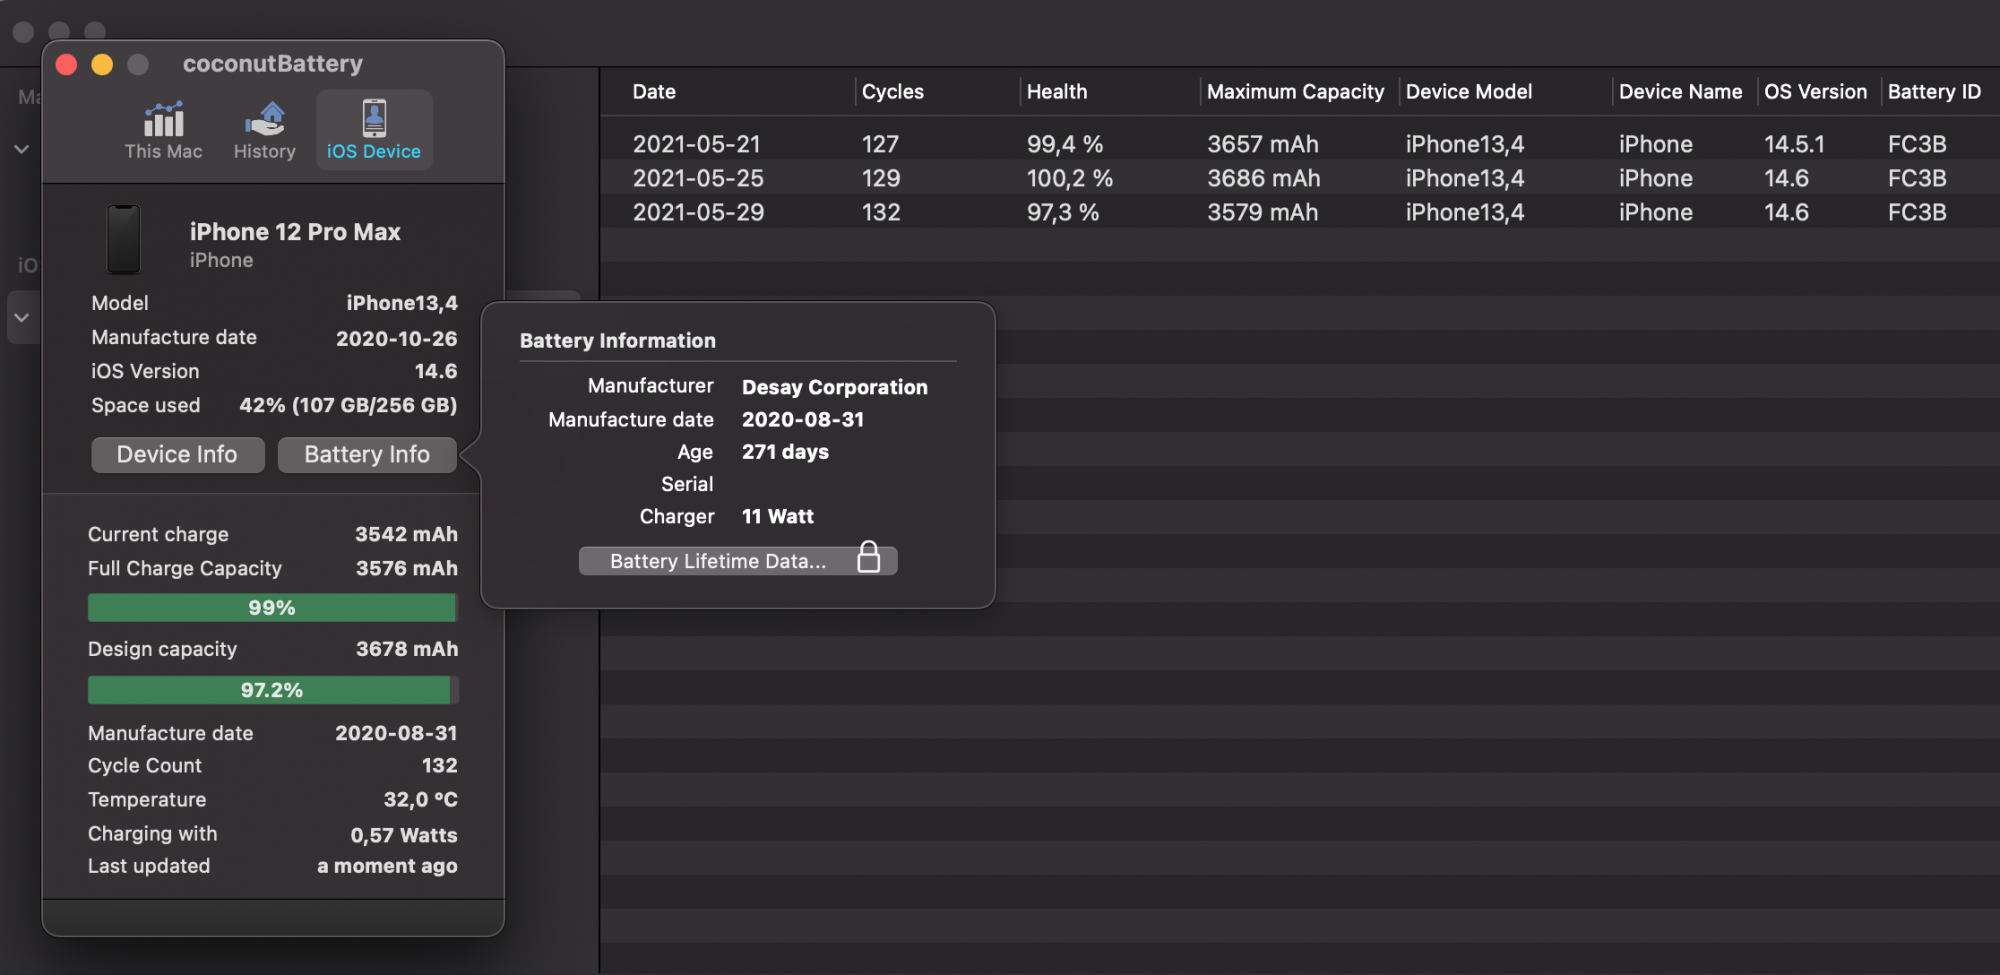This screenshot has width=2000, height=975.
Task: Click the 2020-10-26 manufacture date value
Action: point(397,339)
